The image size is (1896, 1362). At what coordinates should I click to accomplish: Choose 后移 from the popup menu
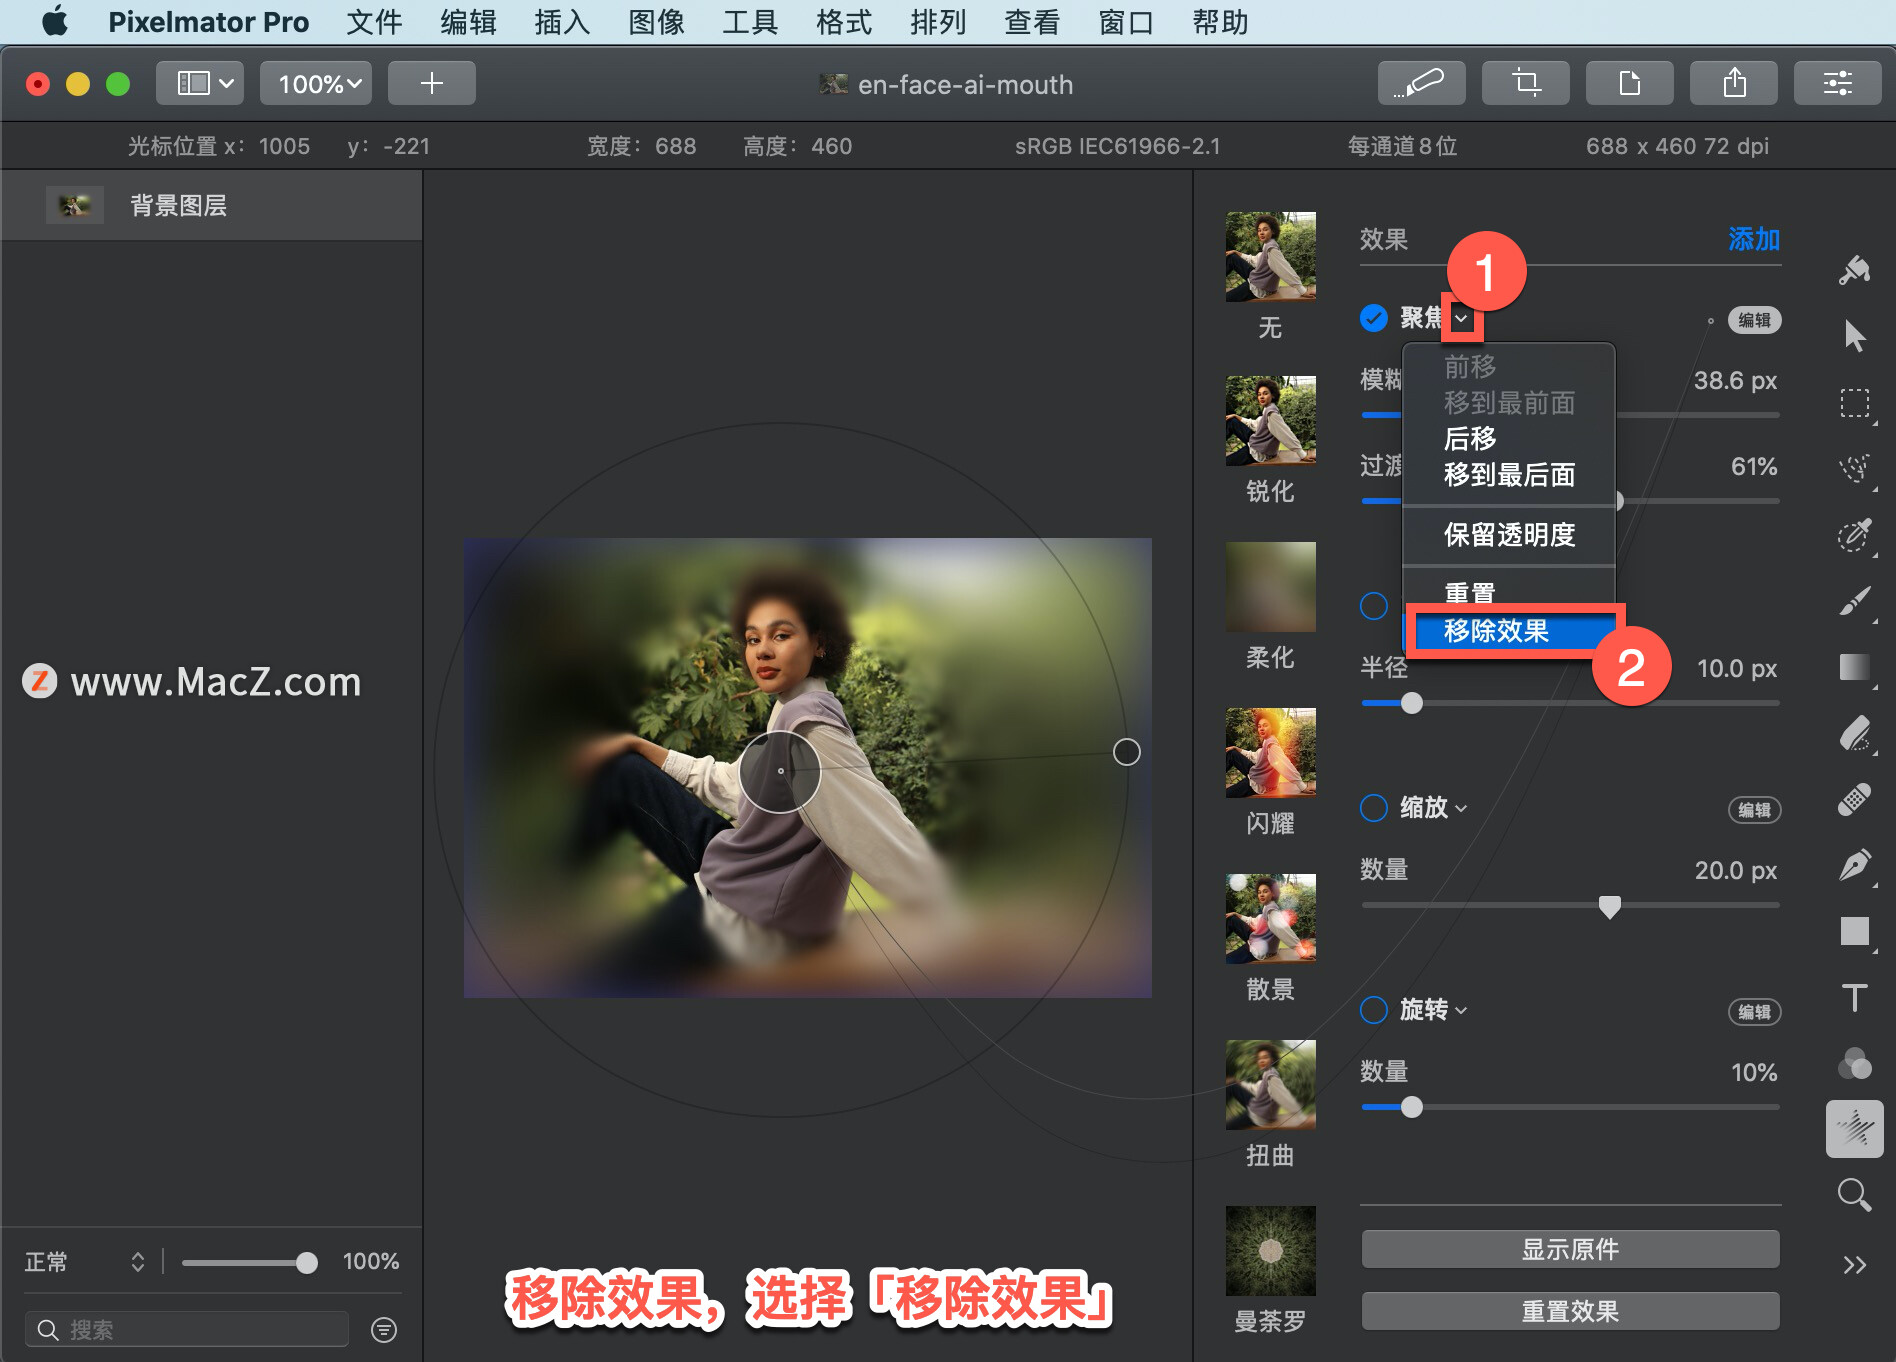pyautogui.click(x=1510, y=438)
